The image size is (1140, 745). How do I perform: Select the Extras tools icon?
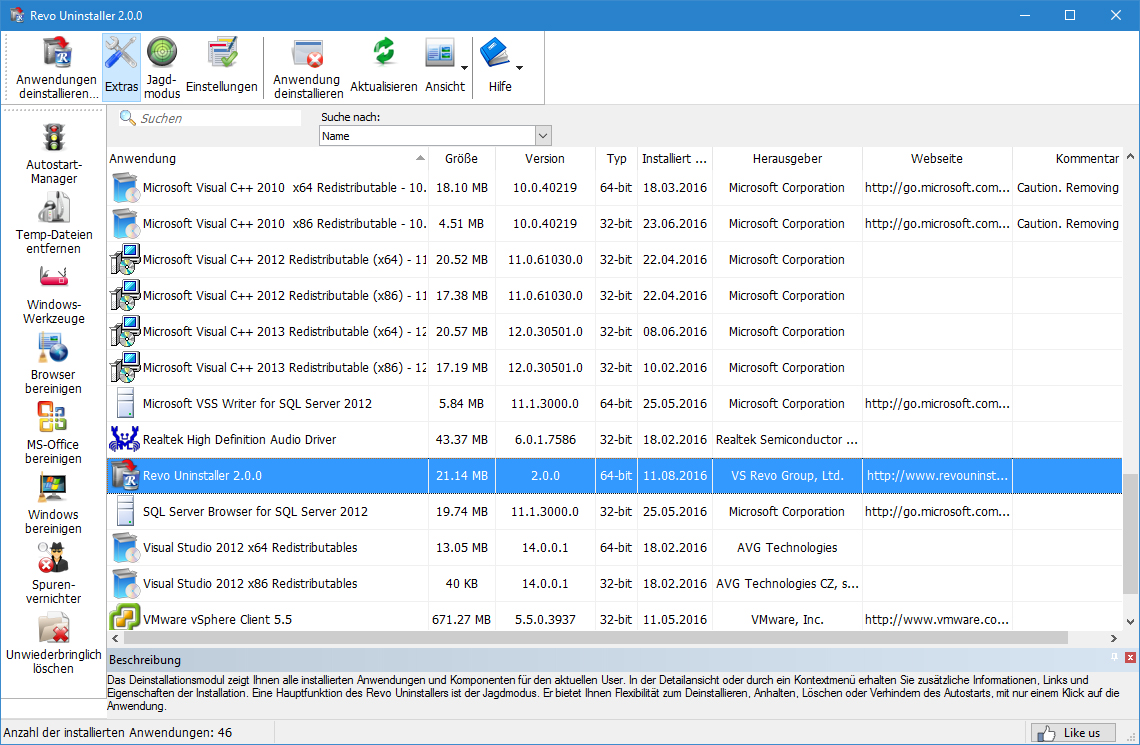(121, 53)
